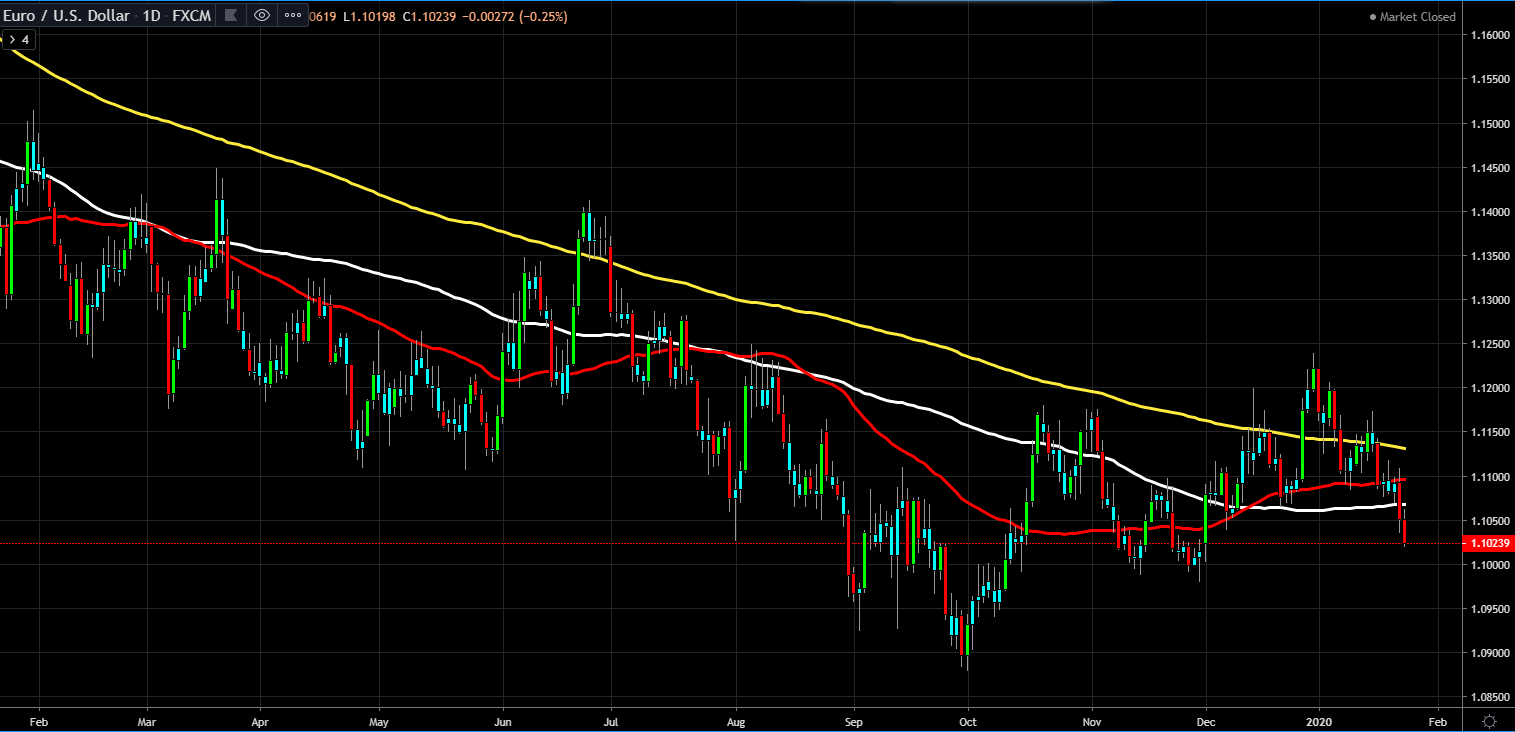The width and height of the screenshot is (1515, 732).
Task: Click the Sep label on time axis
Action: (x=852, y=720)
